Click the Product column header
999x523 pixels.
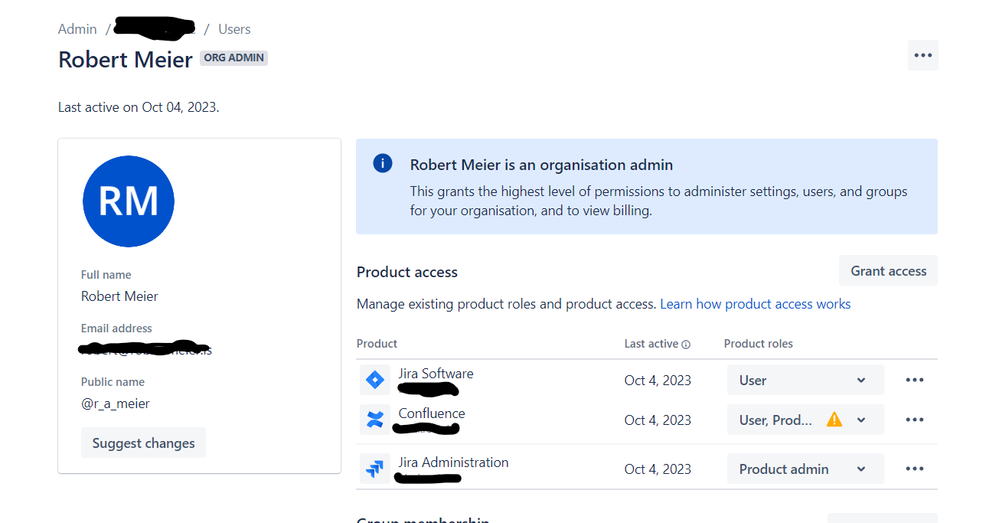[377, 344]
